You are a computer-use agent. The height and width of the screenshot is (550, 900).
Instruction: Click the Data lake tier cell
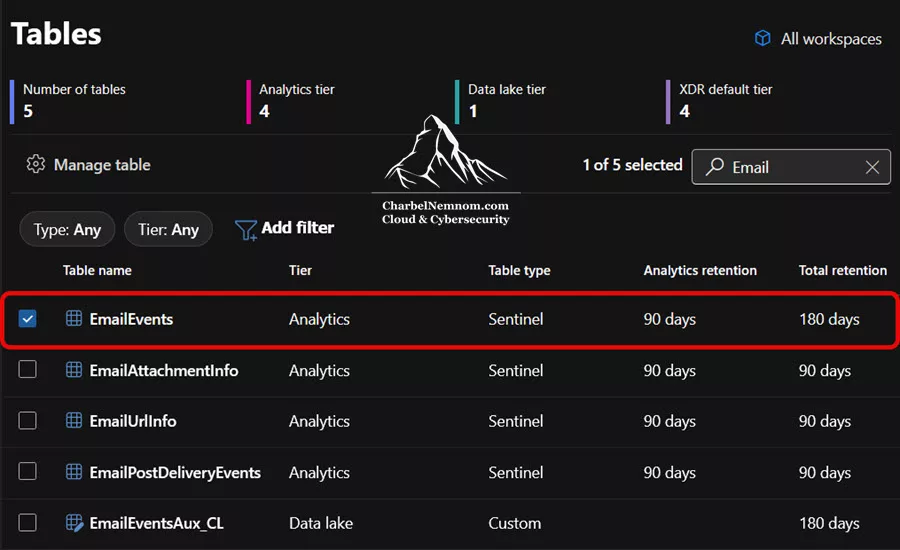[321, 523]
